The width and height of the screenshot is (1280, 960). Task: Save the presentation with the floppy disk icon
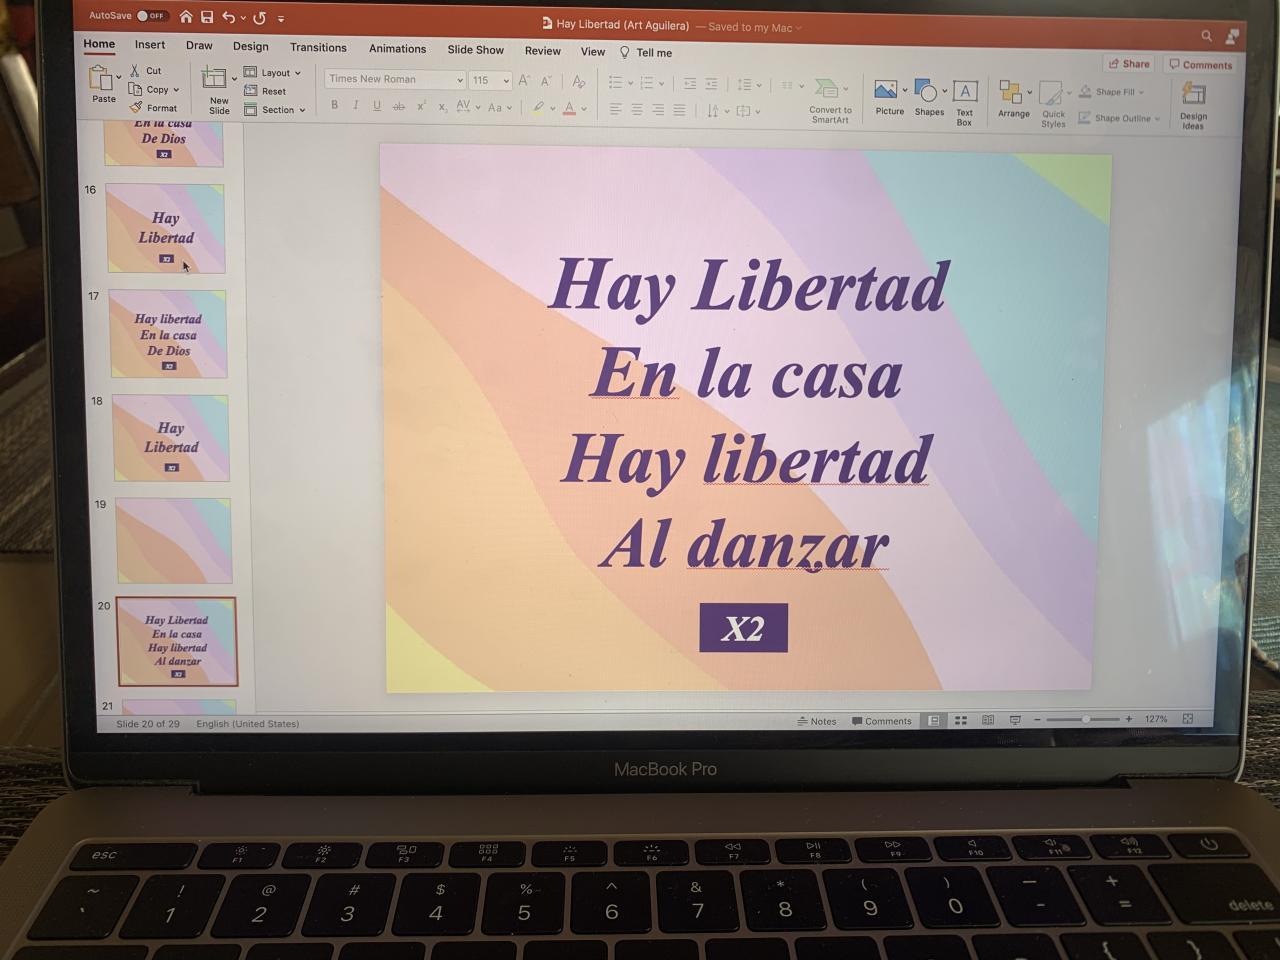207,17
